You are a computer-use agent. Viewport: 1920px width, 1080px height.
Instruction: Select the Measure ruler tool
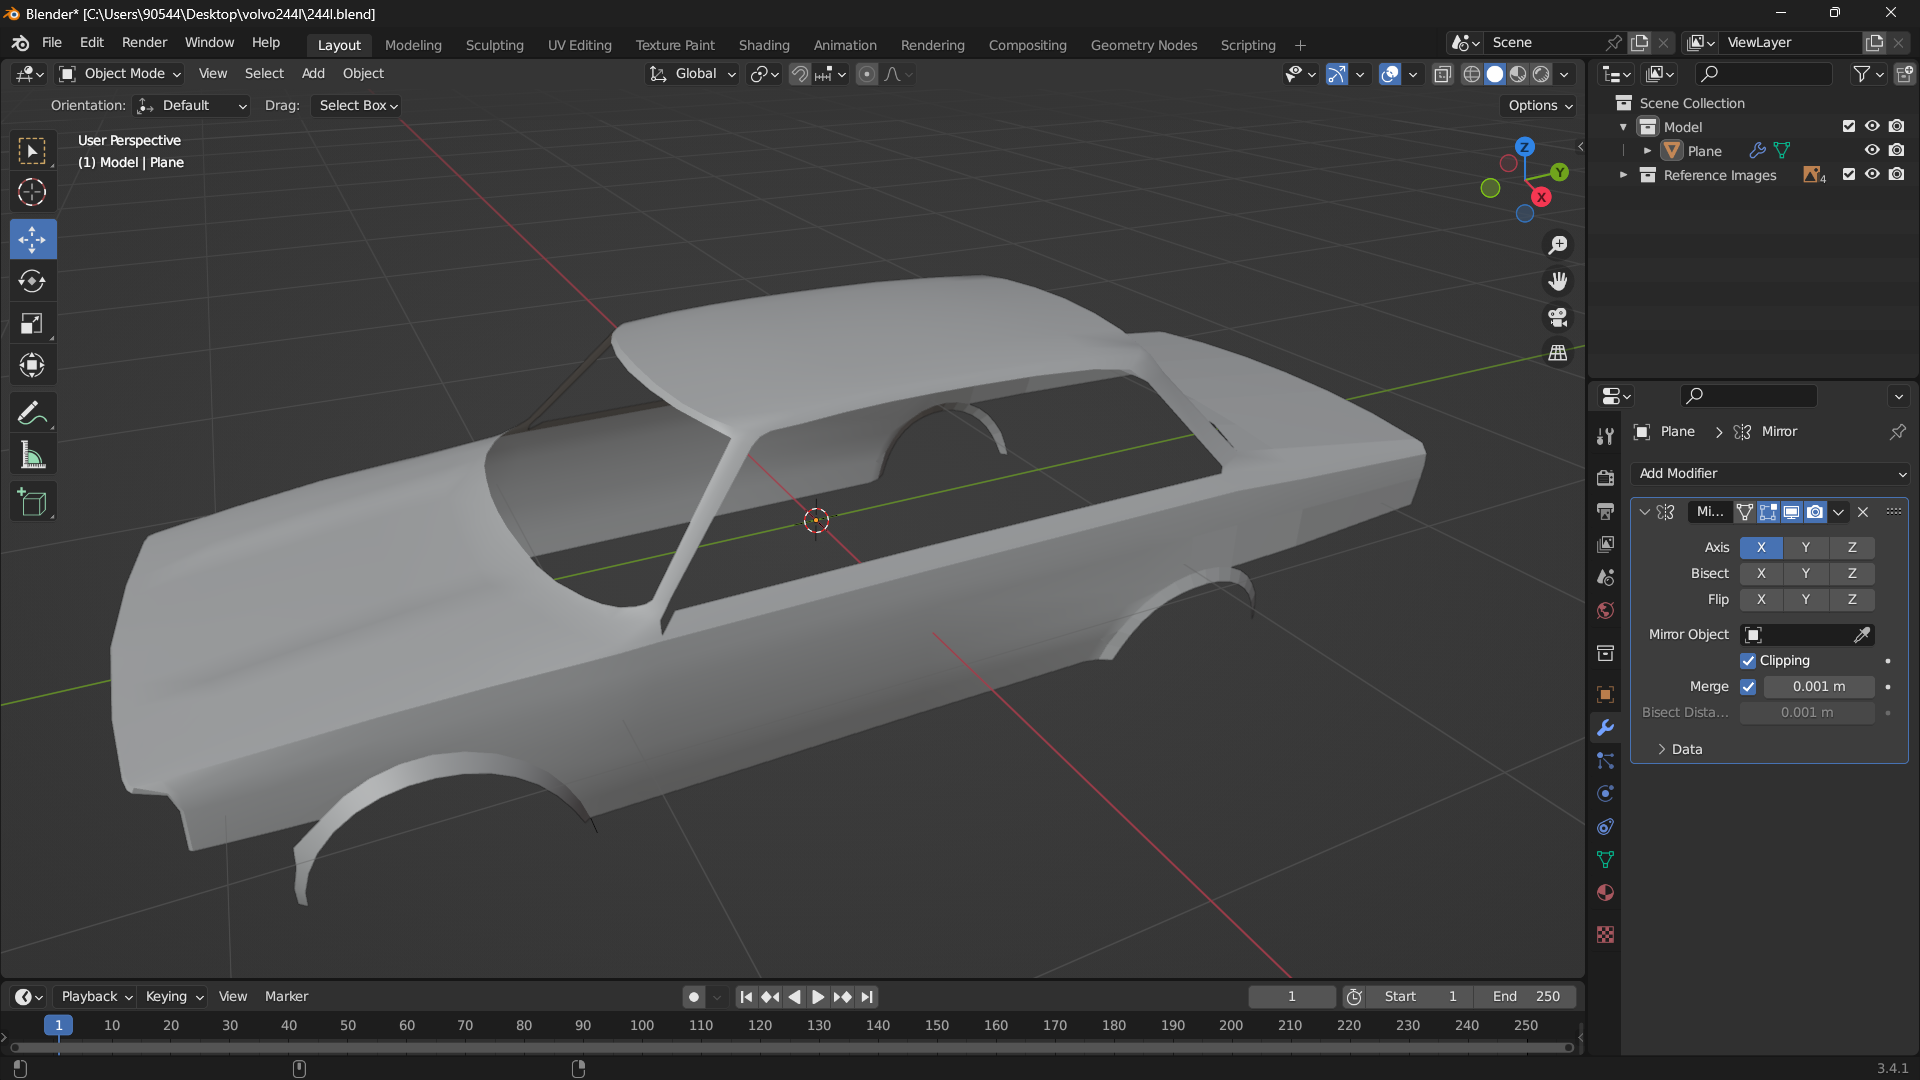(x=32, y=456)
